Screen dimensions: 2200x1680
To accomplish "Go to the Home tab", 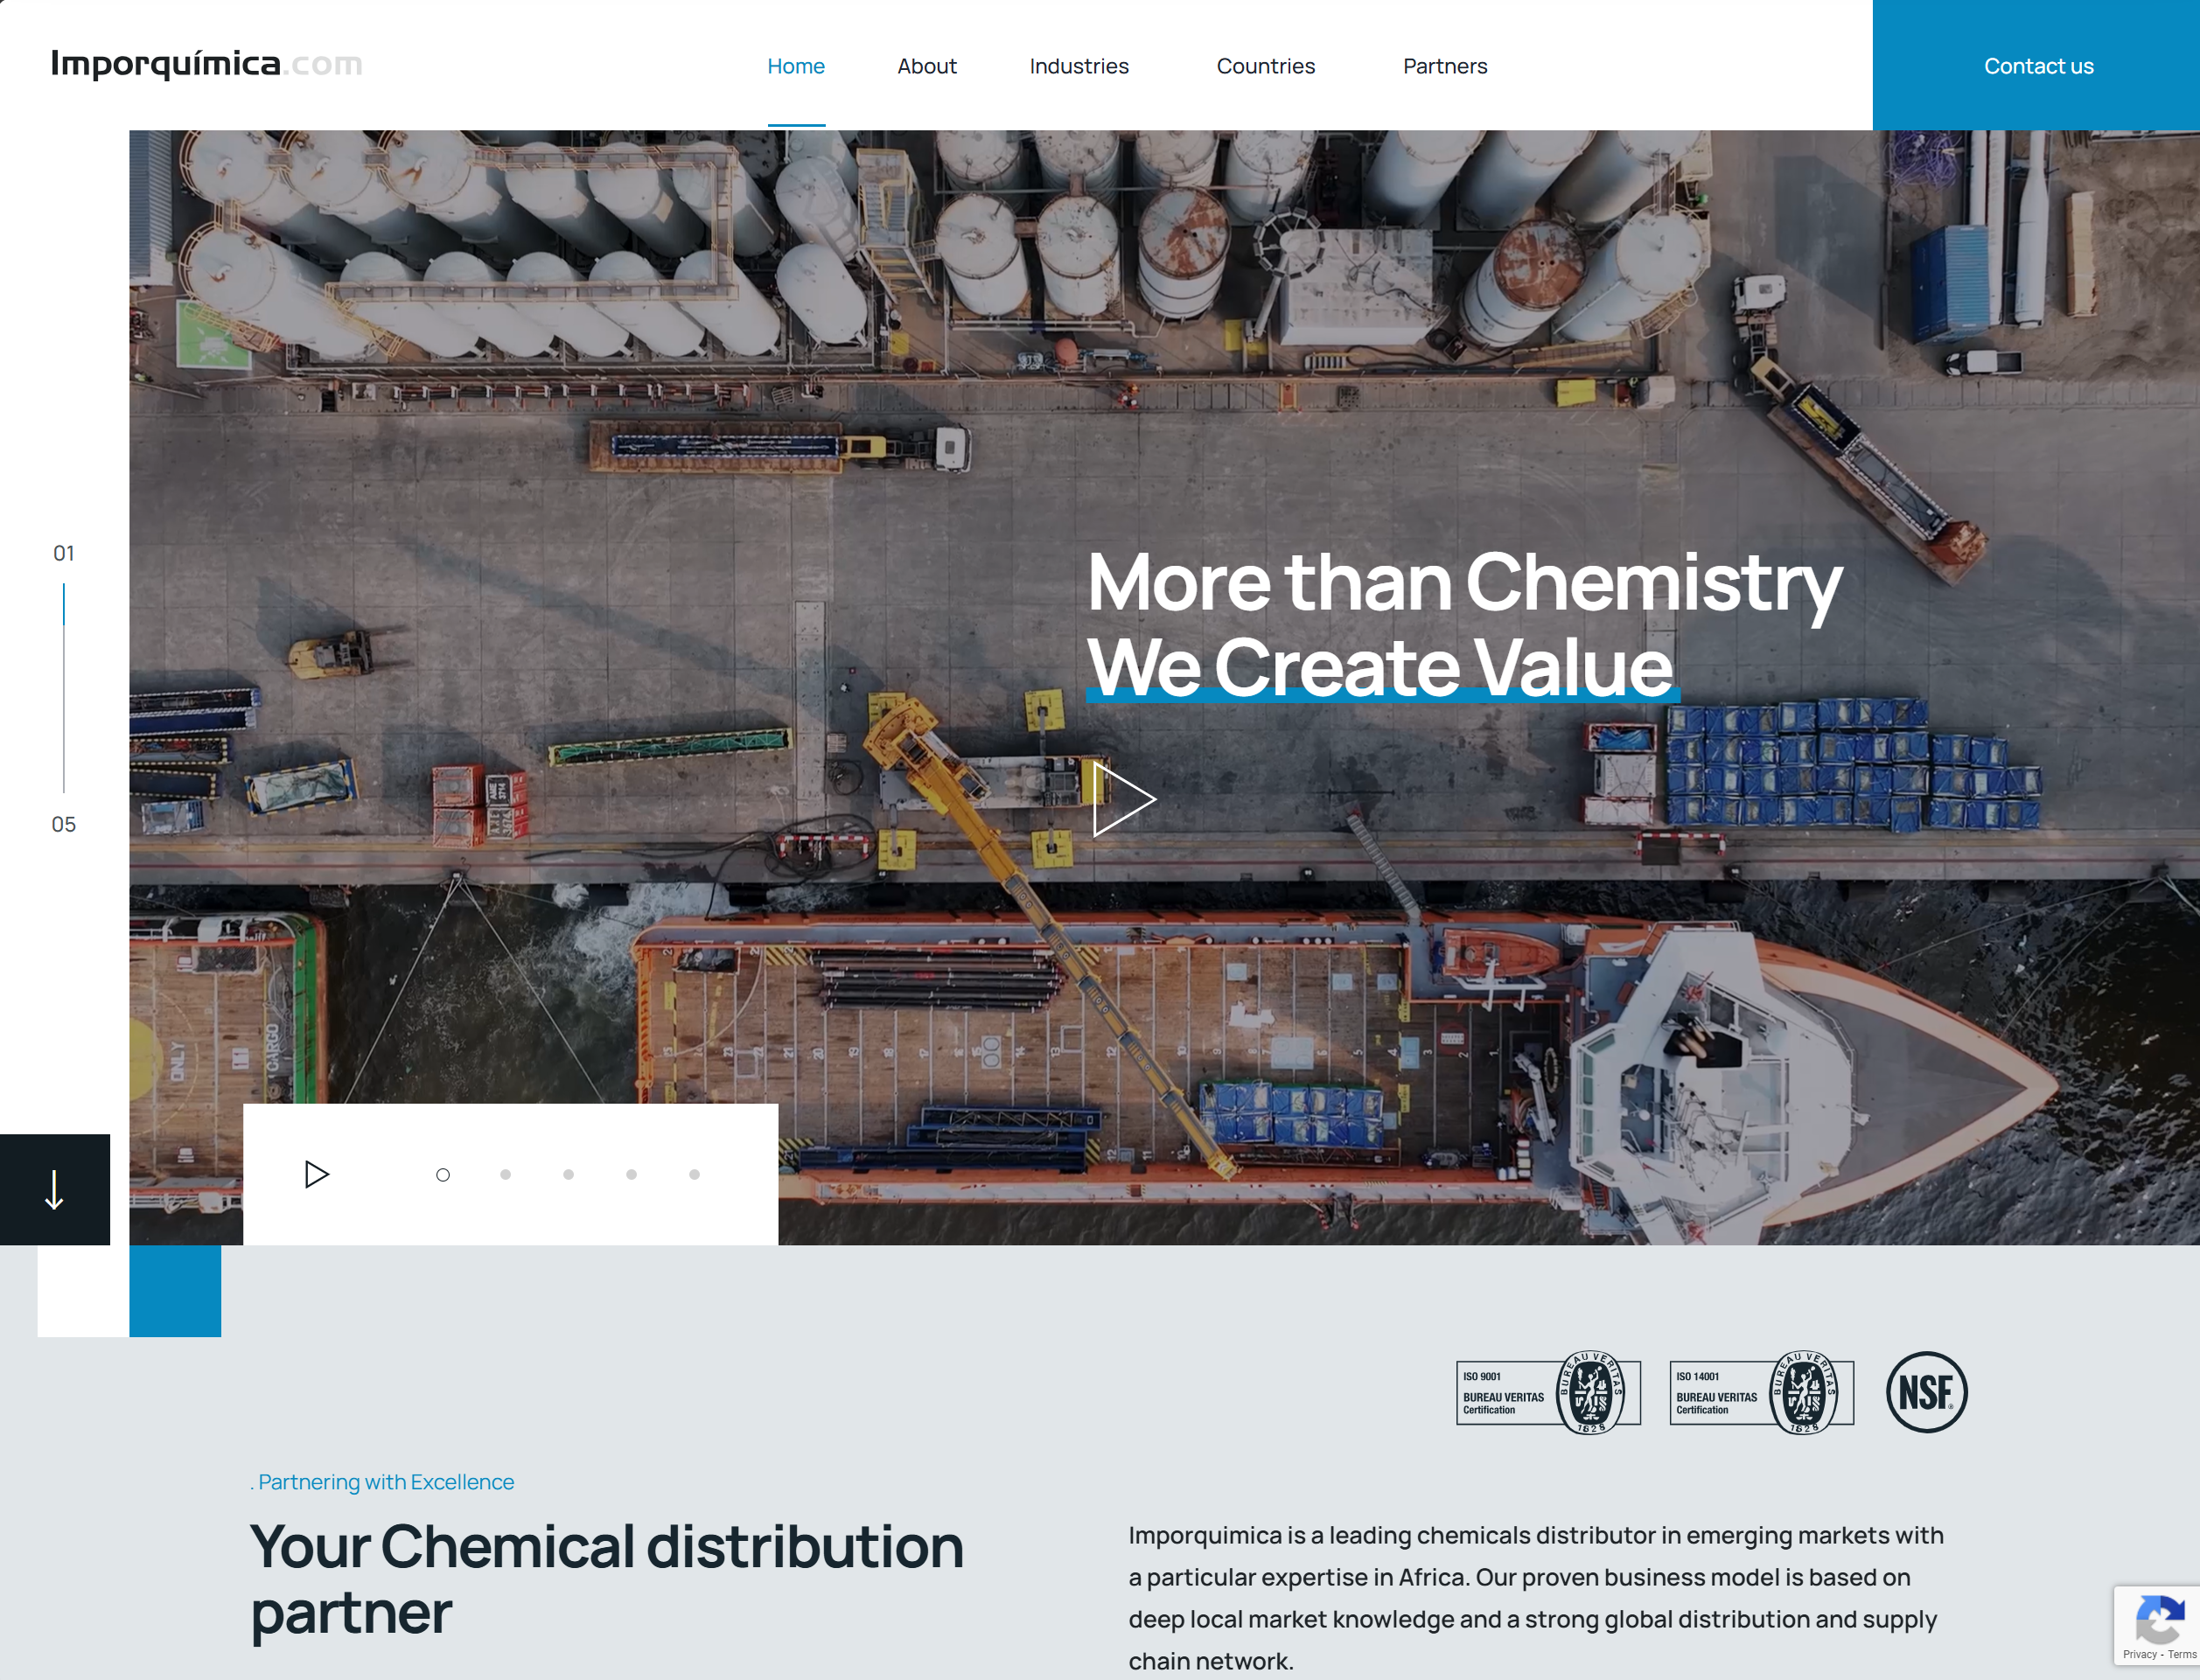I will [796, 66].
